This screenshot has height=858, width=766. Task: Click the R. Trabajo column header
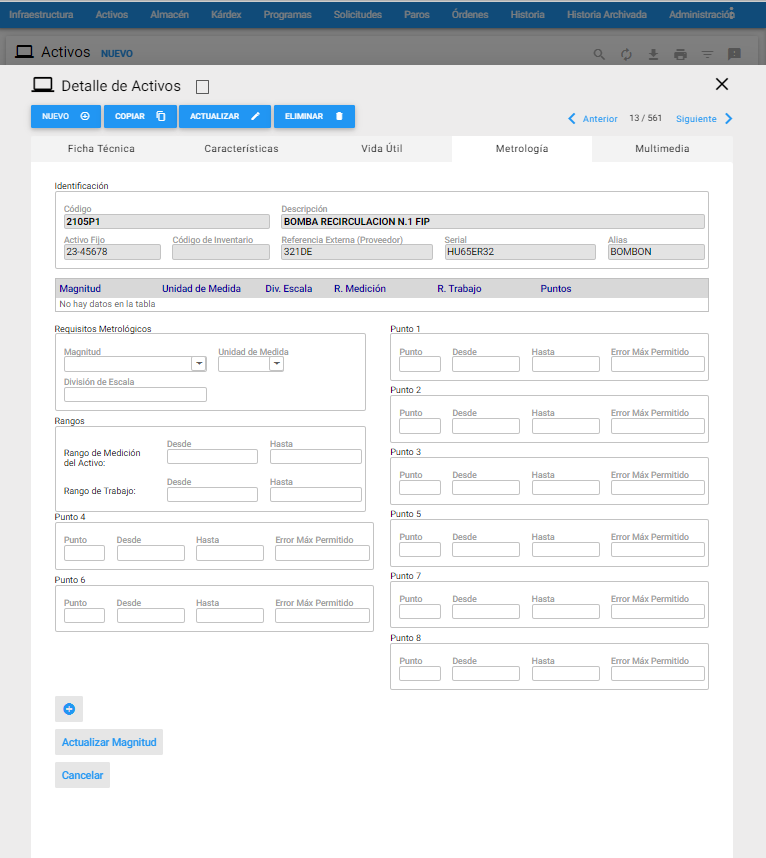pos(459,289)
